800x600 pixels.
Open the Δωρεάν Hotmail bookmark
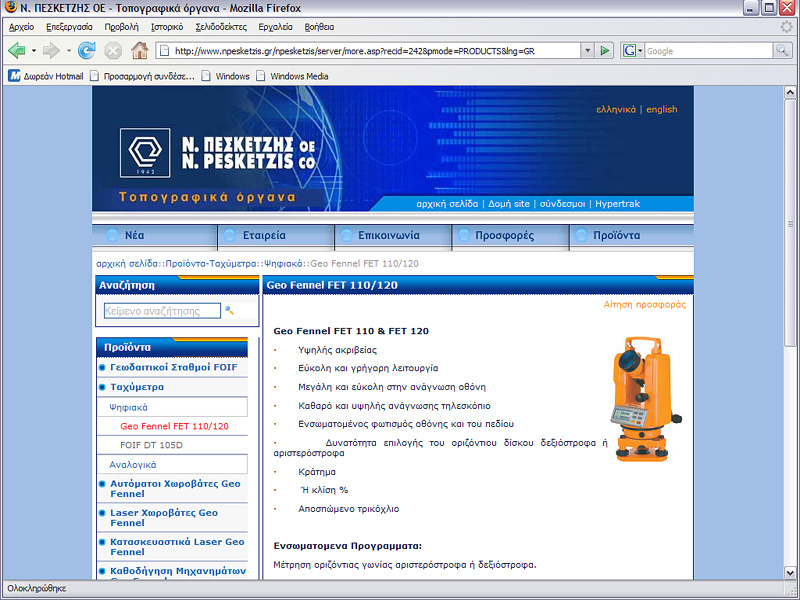point(46,76)
